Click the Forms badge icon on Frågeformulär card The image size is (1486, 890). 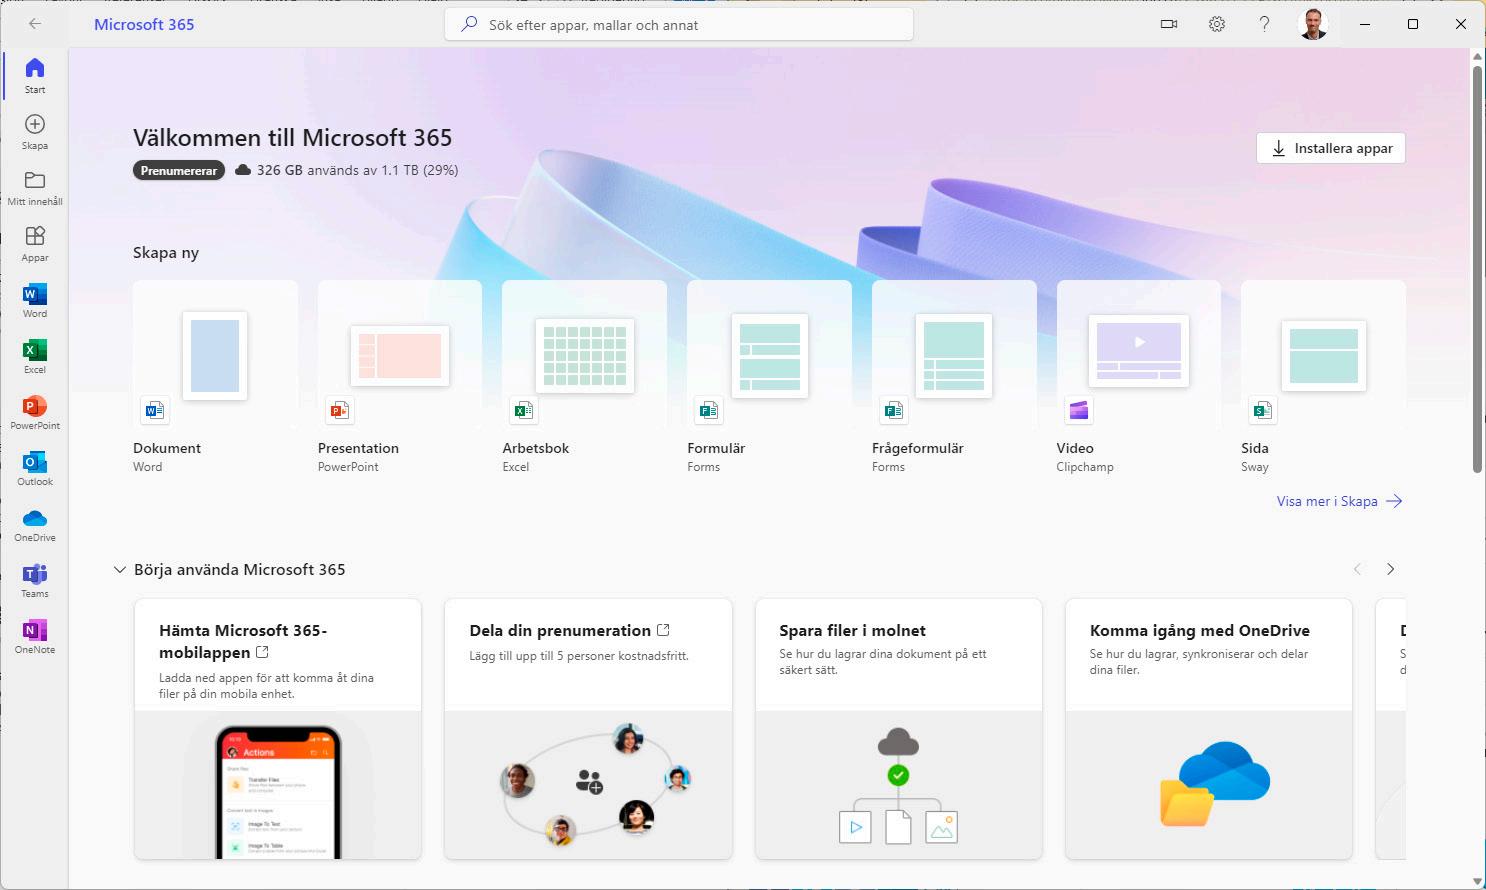coord(893,410)
